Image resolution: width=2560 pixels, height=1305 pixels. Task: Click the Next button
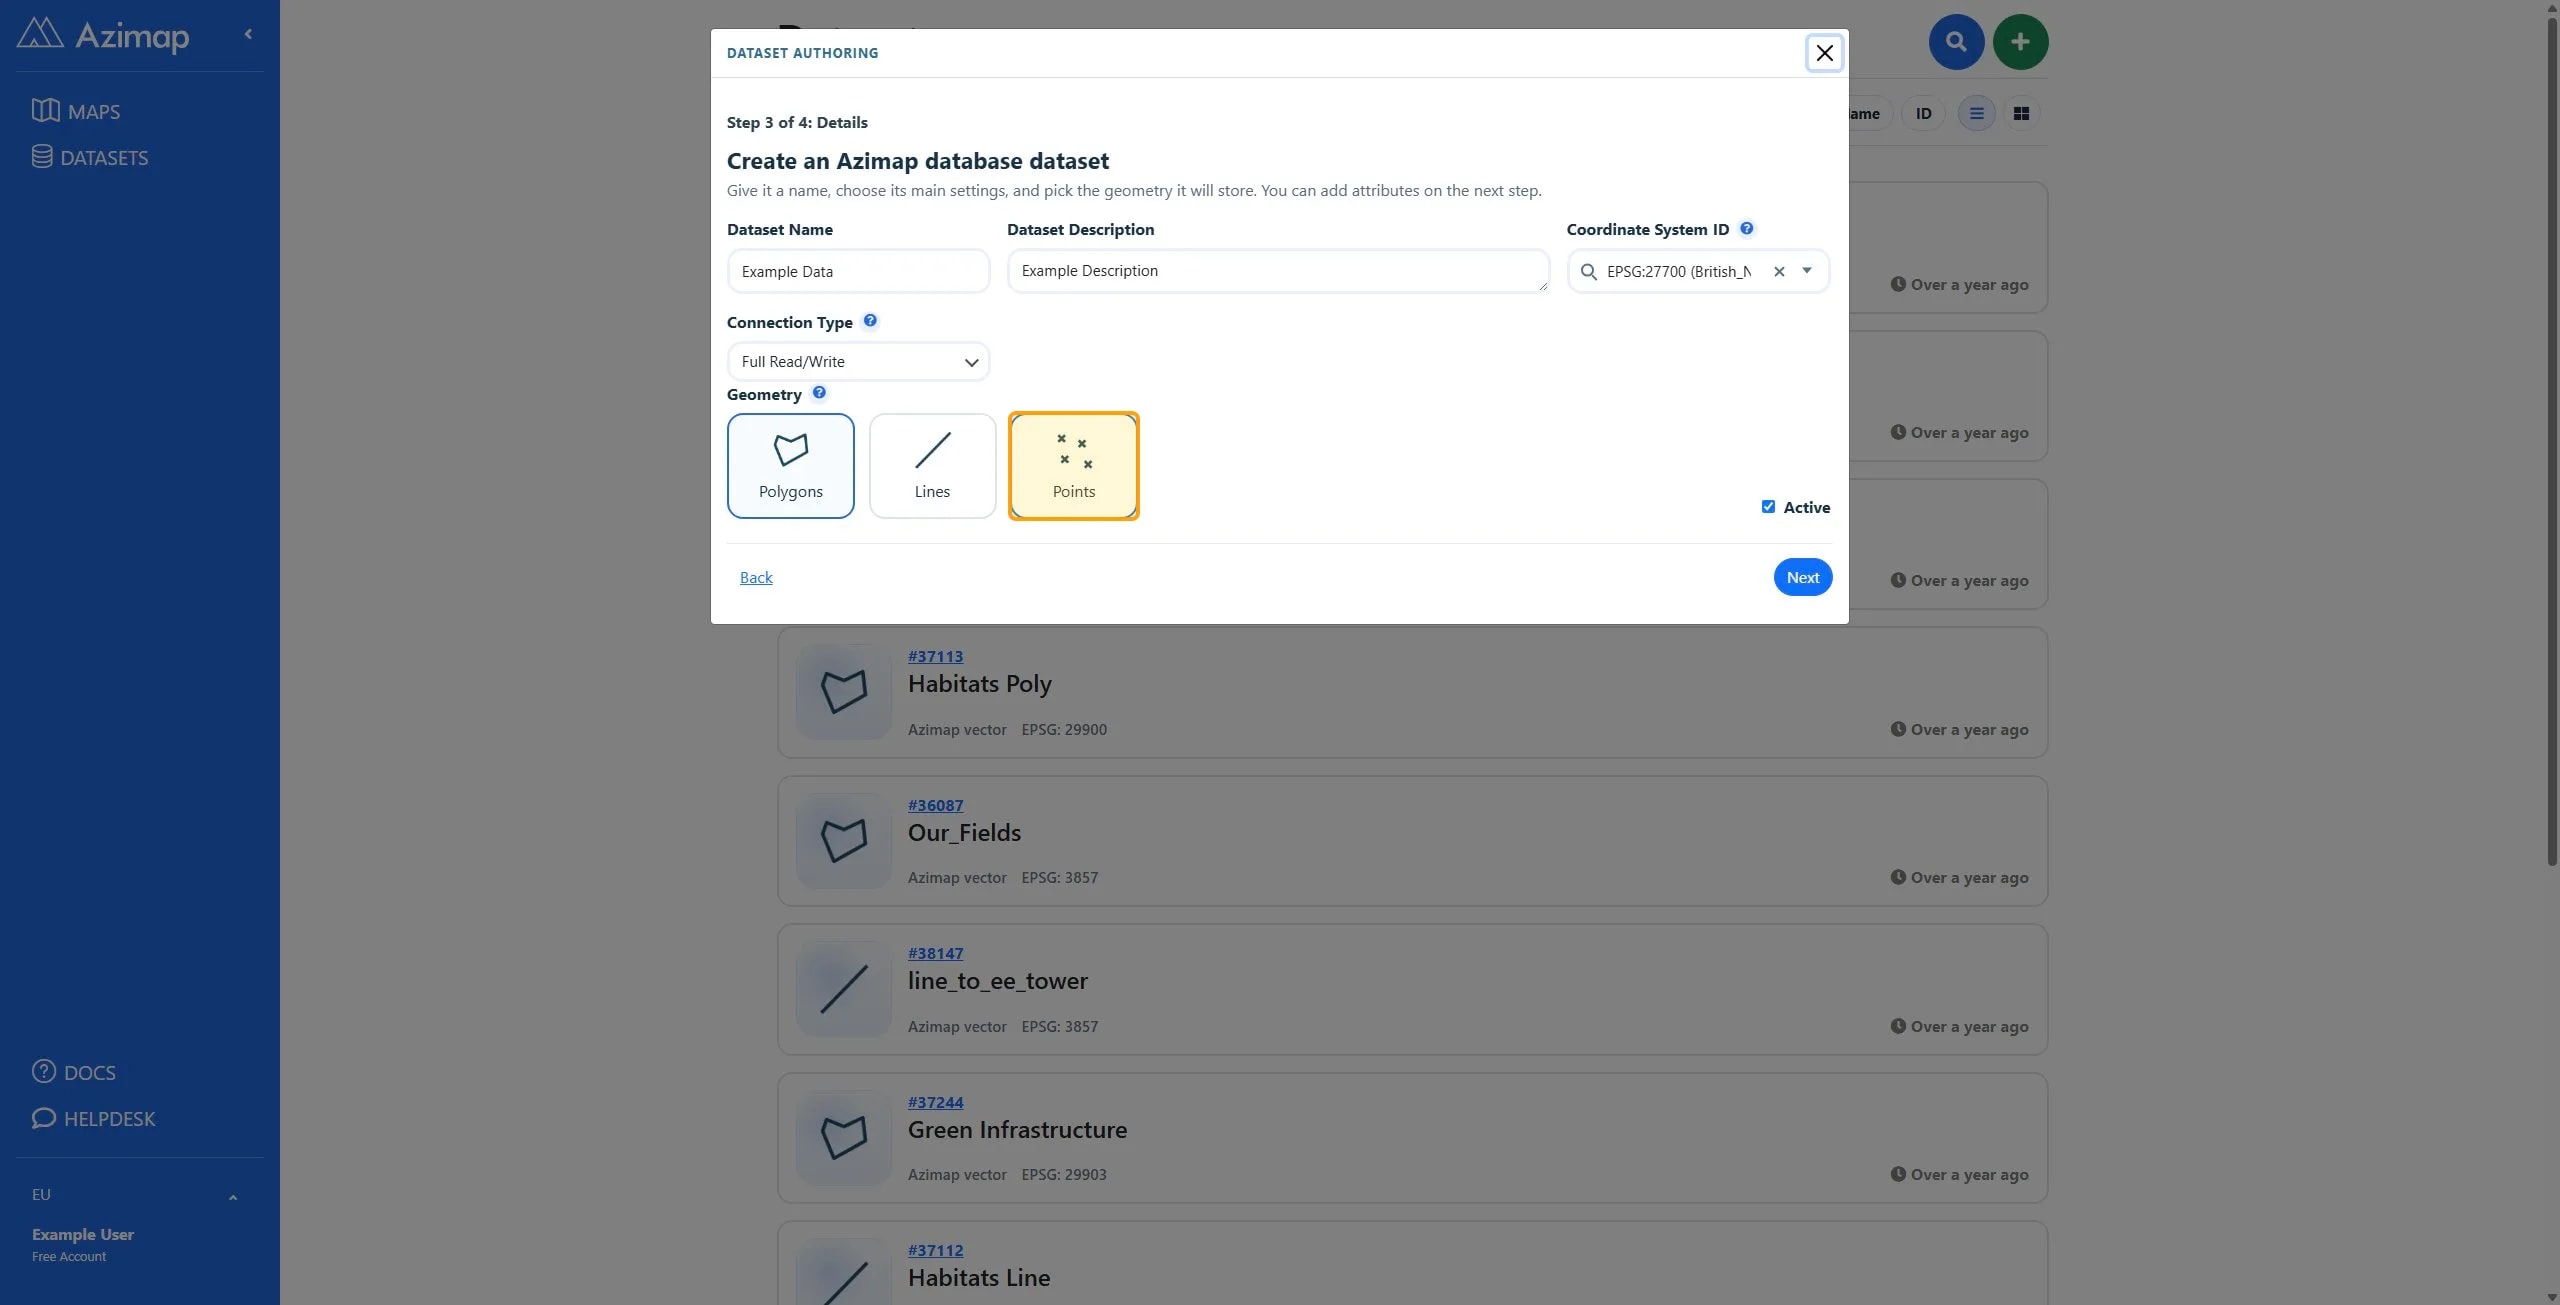click(1803, 577)
